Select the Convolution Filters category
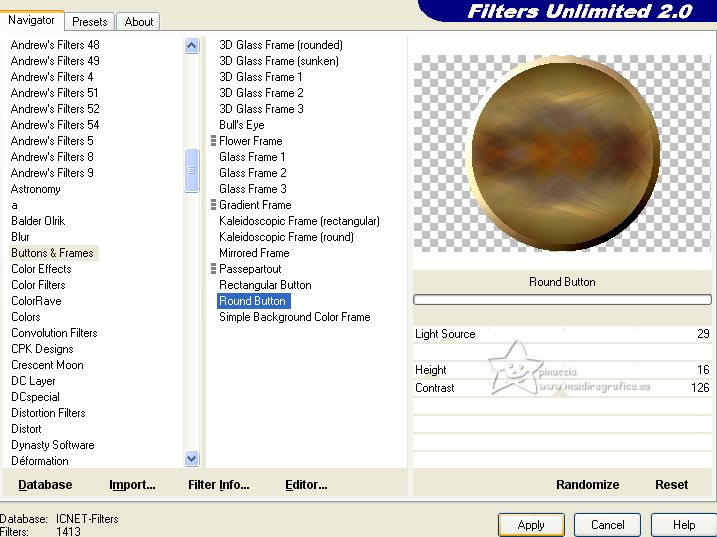717x537 pixels. click(54, 333)
